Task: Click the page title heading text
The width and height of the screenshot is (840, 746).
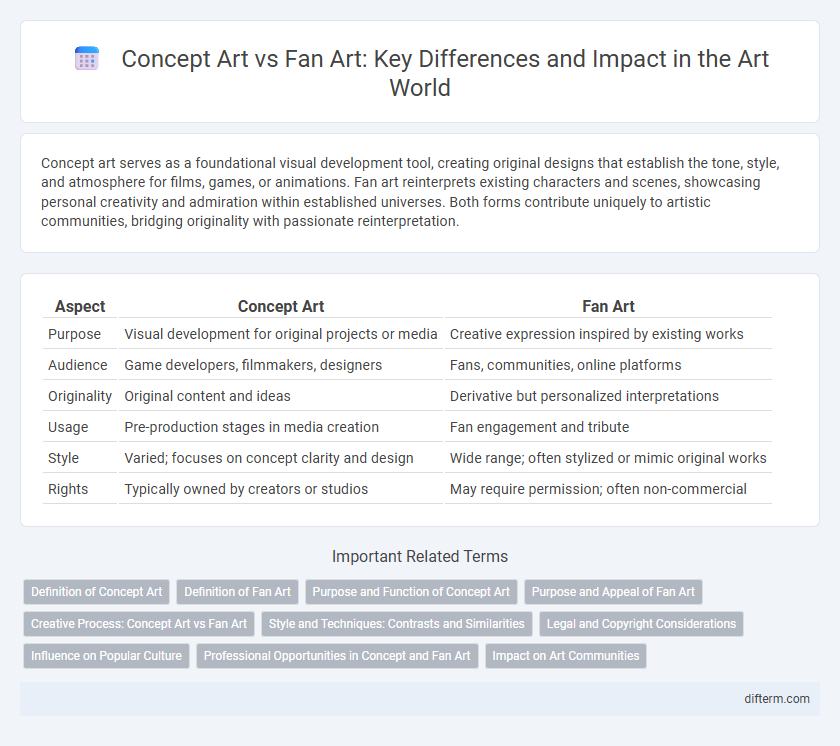Action: coord(445,73)
